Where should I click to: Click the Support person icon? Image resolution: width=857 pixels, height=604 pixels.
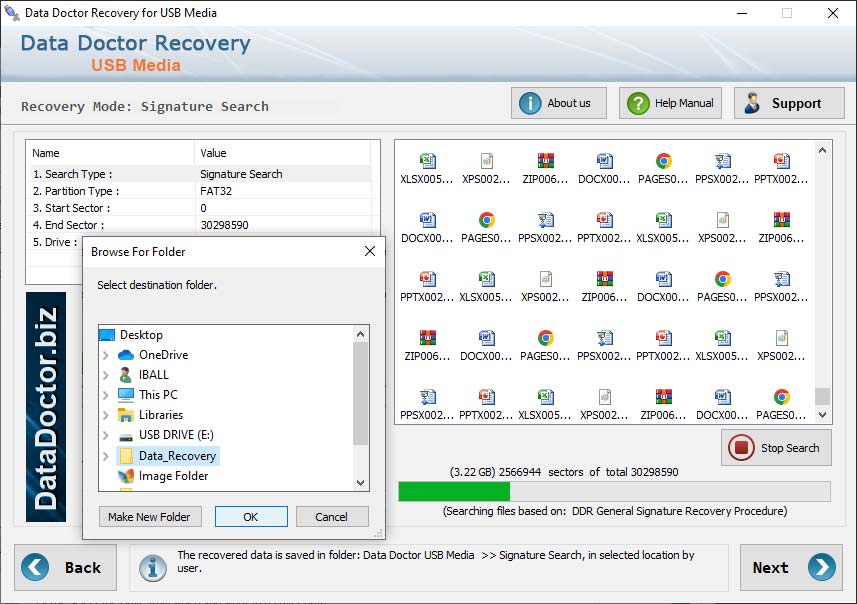pos(753,103)
